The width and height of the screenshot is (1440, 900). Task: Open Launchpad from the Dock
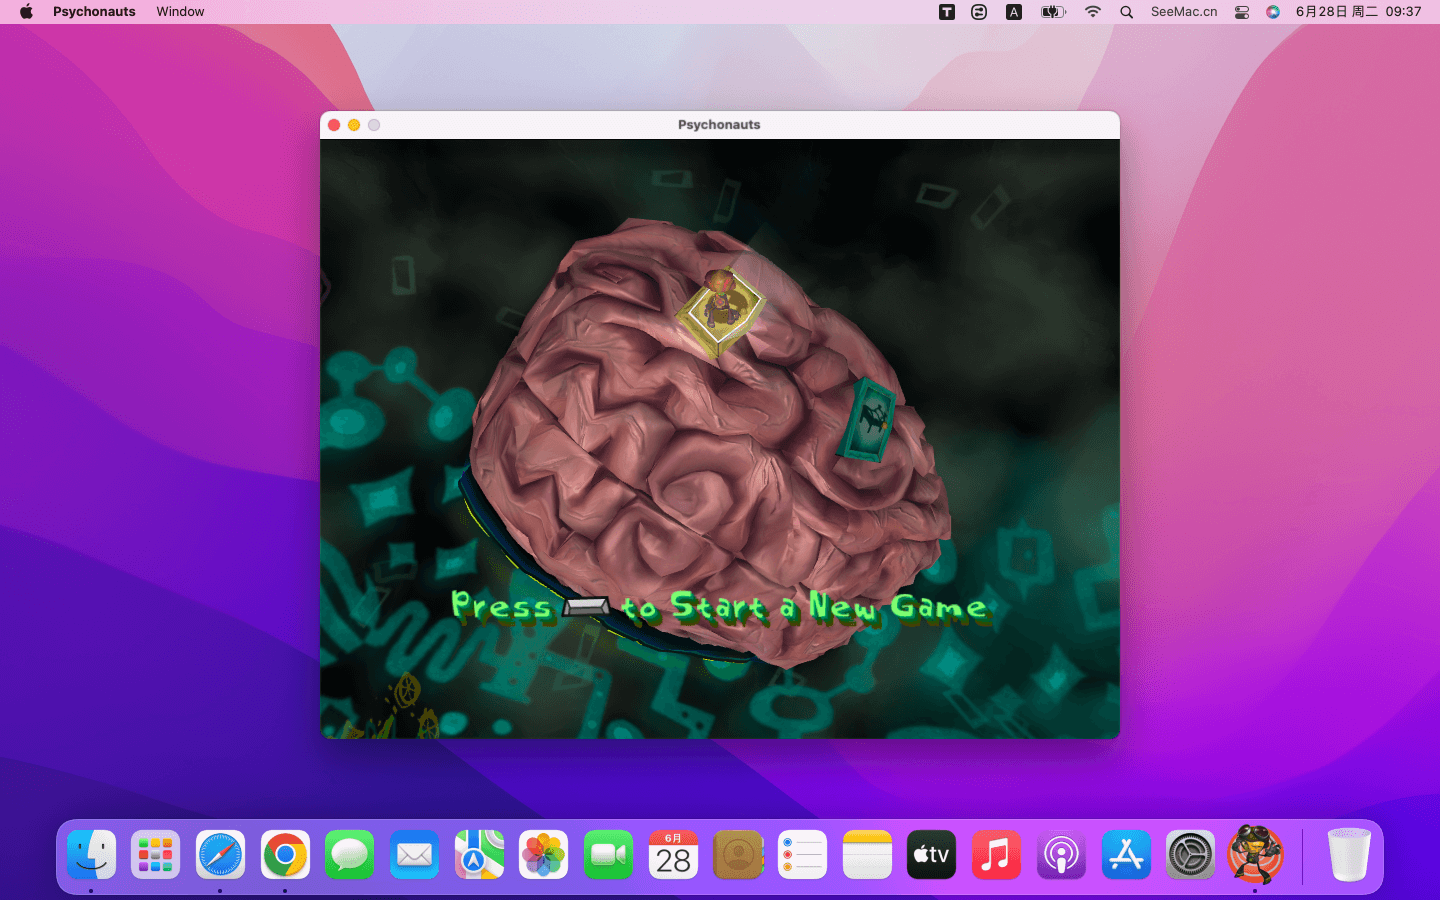(156, 855)
